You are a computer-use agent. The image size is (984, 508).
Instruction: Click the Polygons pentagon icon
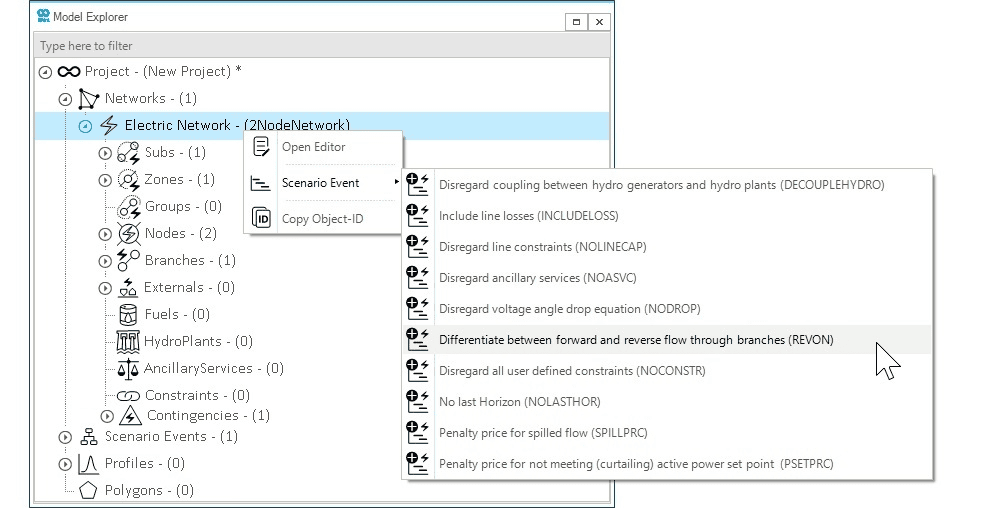point(88,491)
